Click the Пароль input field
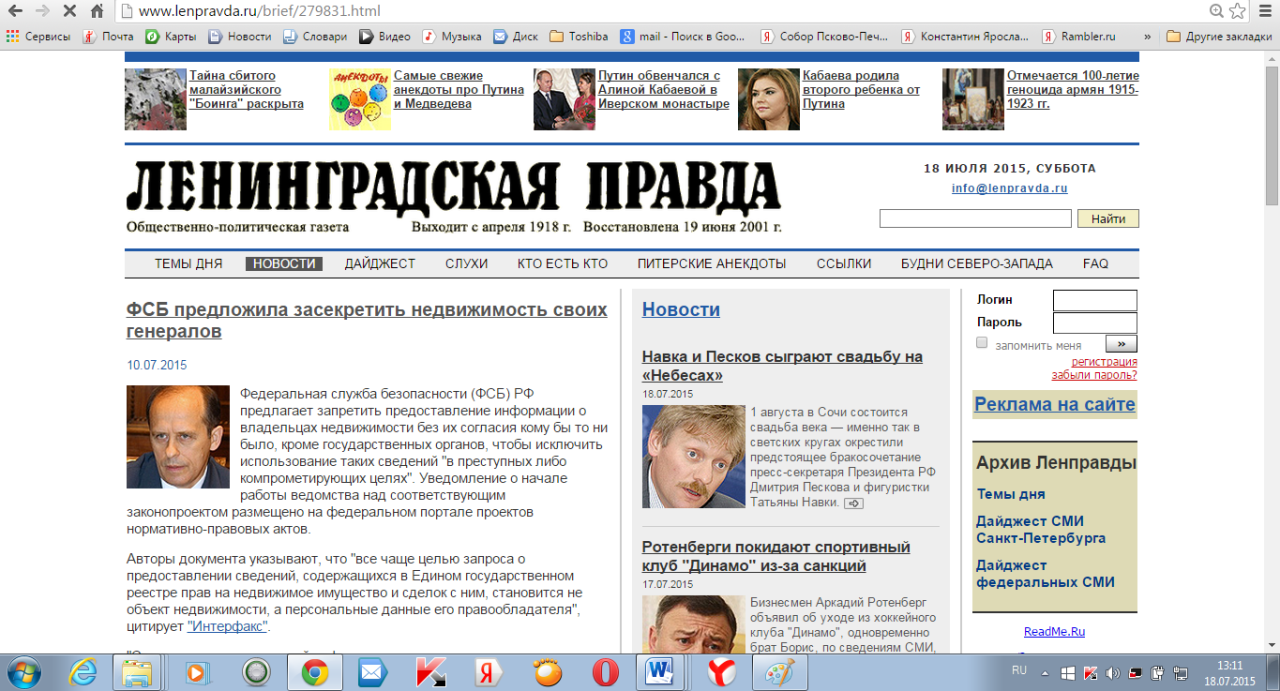This screenshot has width=1280, height=691. [1095, 323]
